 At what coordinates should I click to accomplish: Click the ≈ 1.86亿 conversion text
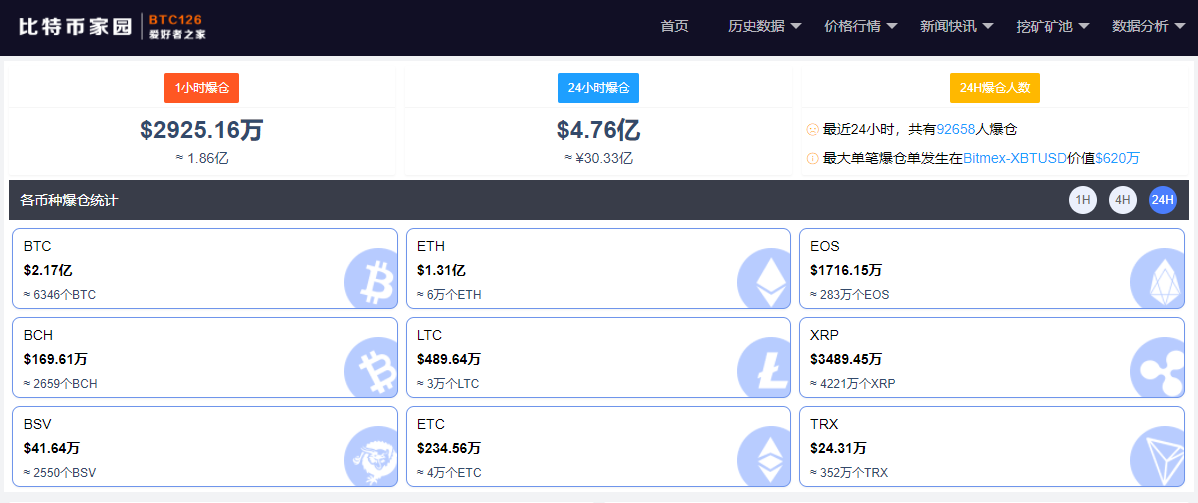pyautogui.click(x=202, y=159)
